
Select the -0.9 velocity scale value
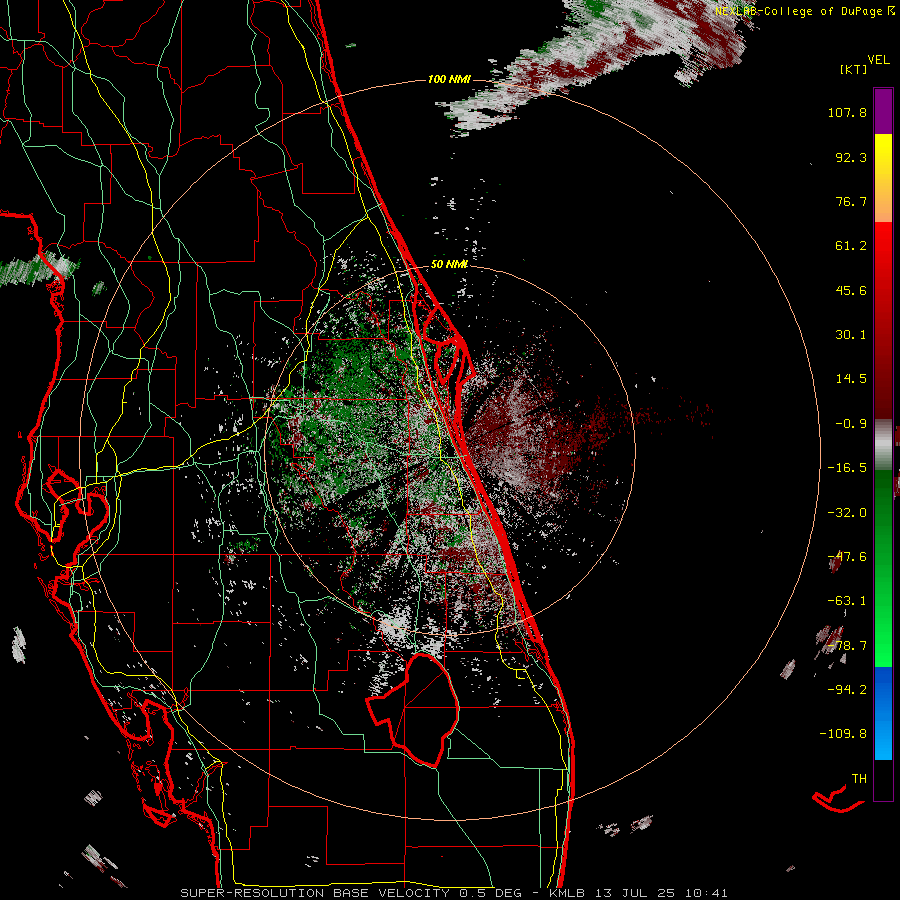(x=851, y=424)
